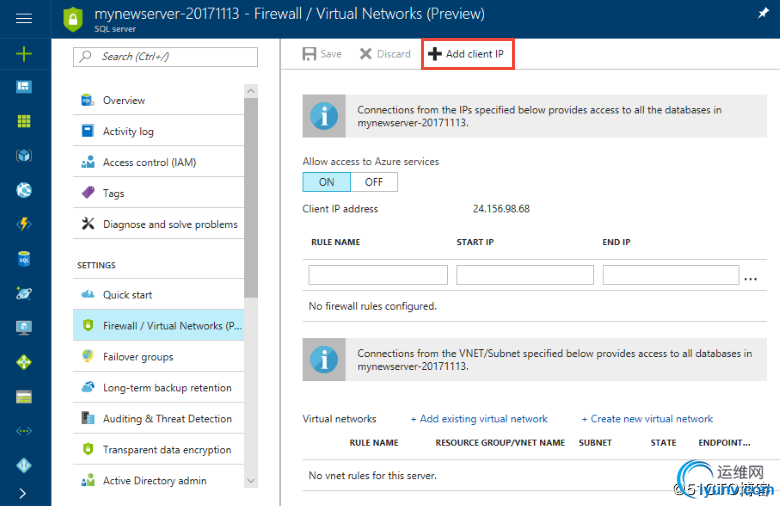Image resolution: width=780 pixels, height=506 pixels.
Task: Click the menu scrollbar up arrow
Action: pos(251,91)
